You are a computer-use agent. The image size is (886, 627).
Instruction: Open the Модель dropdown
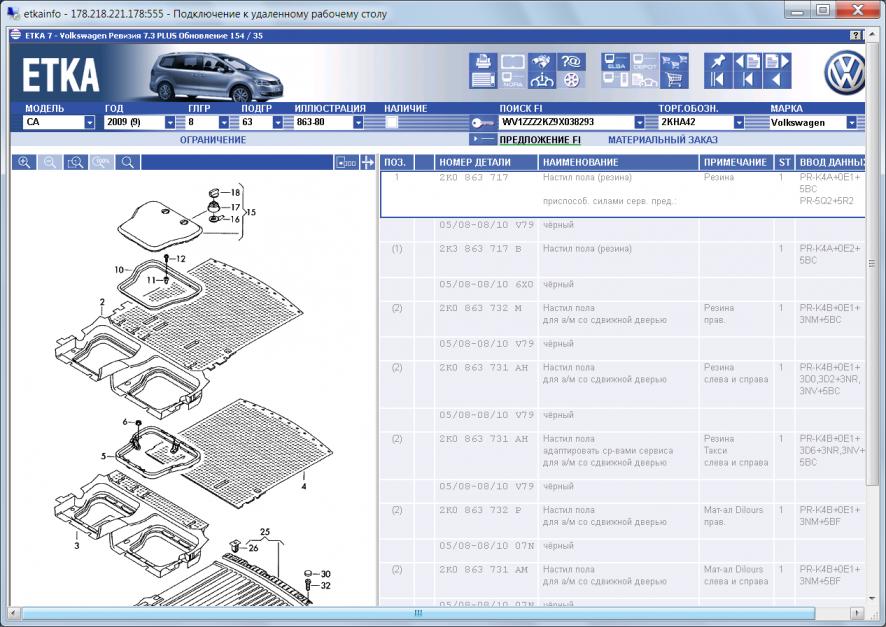[x=89, y=122]
